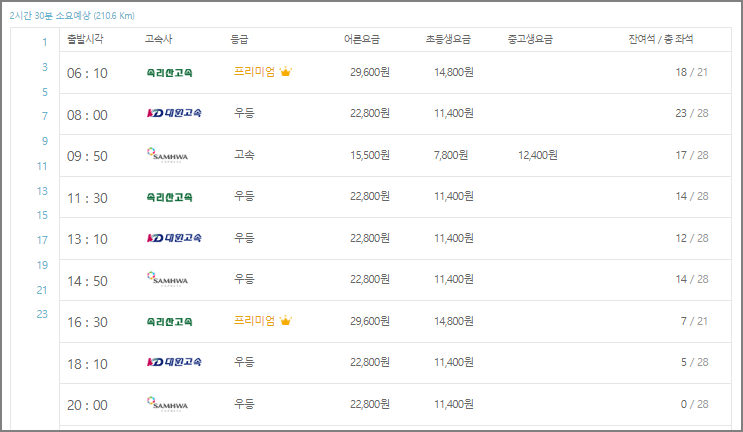Image resolution: width=743 pixels, height=432 pixels.
Task: Click the 어른요금 column header
Action: tap(362, 39)
